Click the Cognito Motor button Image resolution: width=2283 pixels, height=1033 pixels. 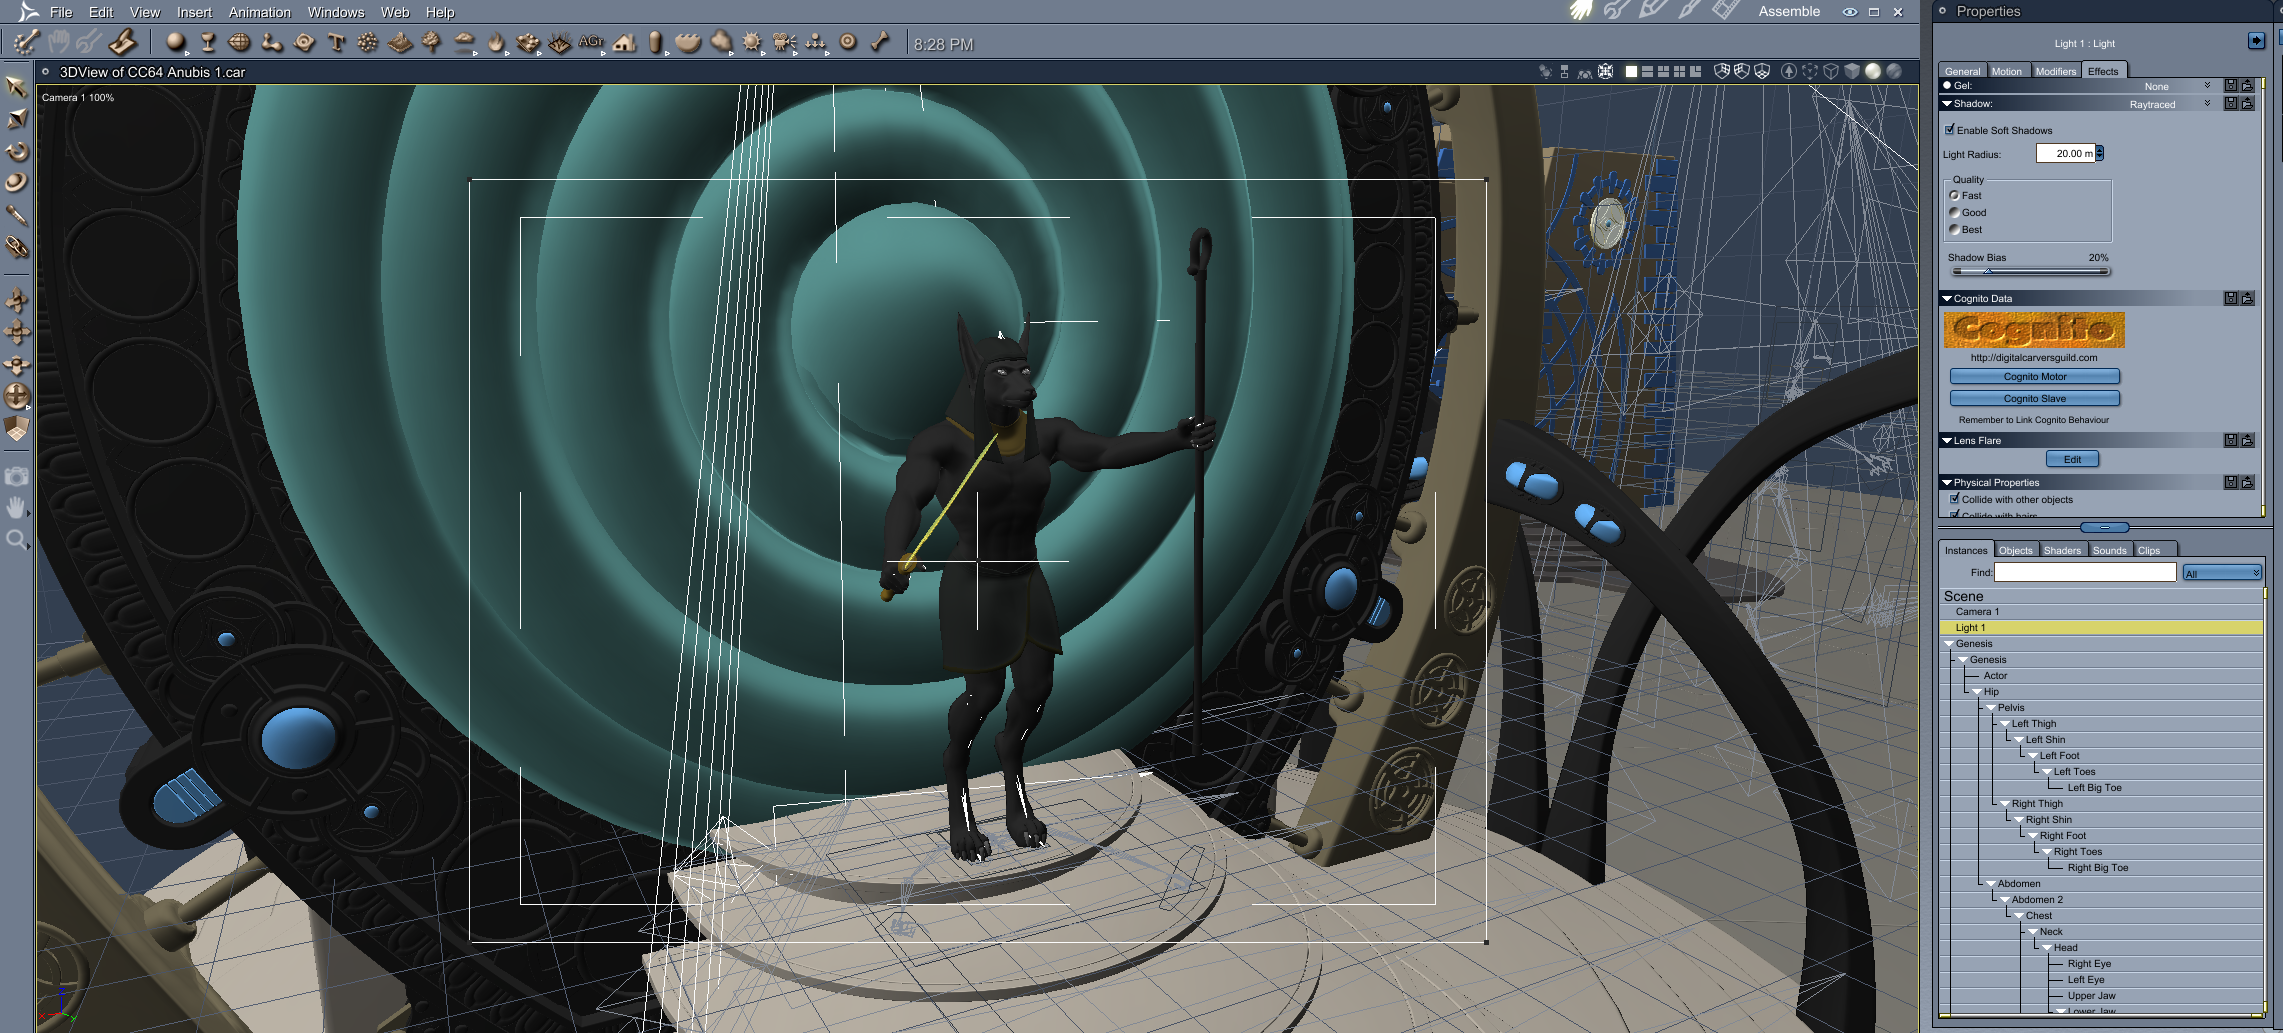(2034, 377)
